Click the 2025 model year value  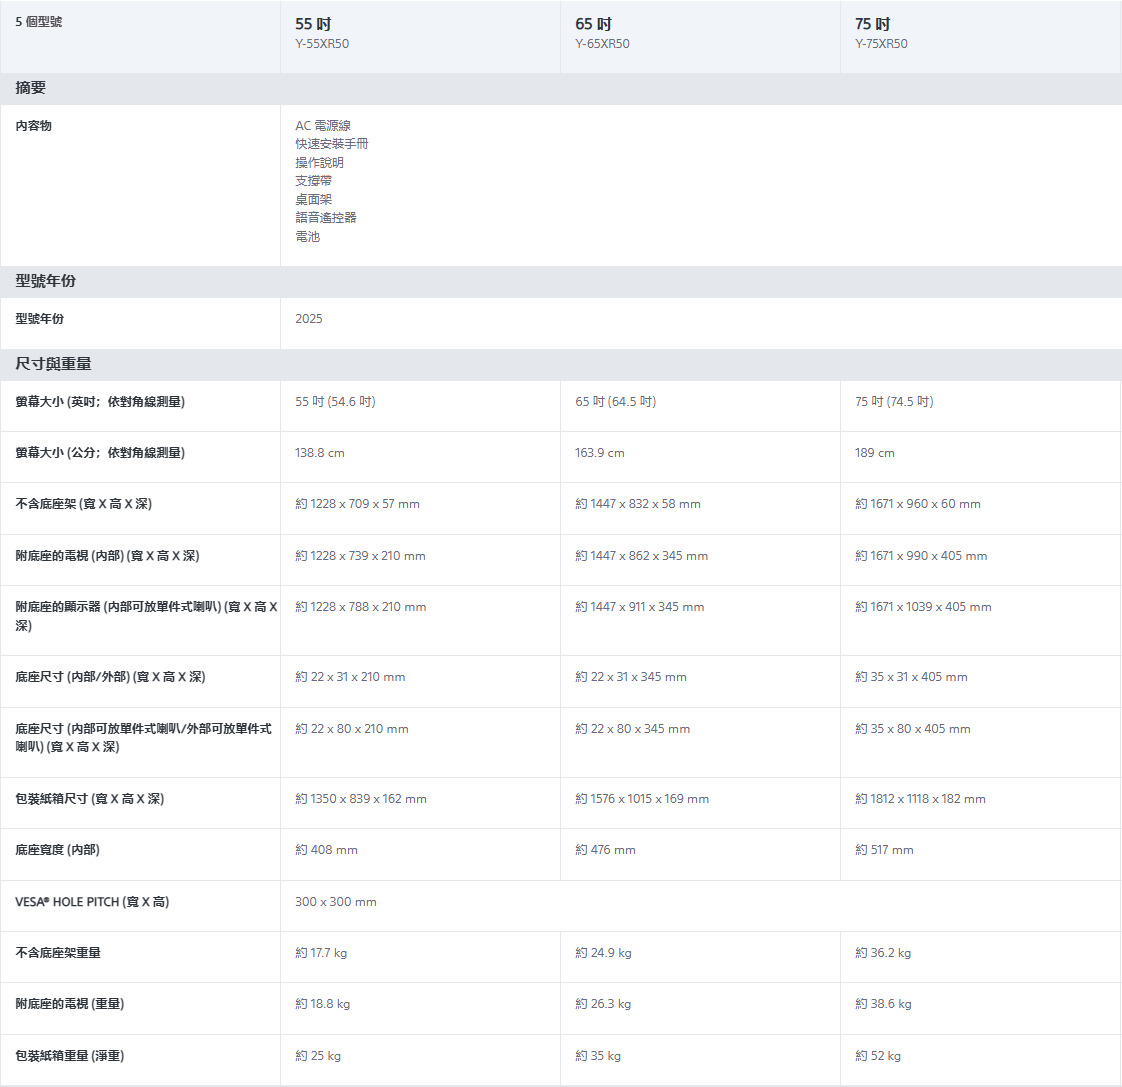coord(309,319)
